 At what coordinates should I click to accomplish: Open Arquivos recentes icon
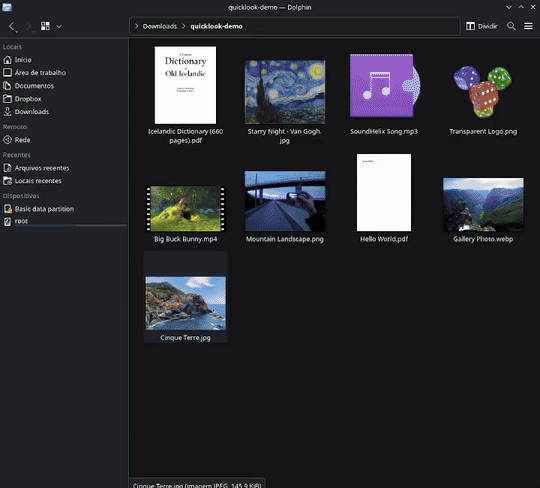coord(7,168)
